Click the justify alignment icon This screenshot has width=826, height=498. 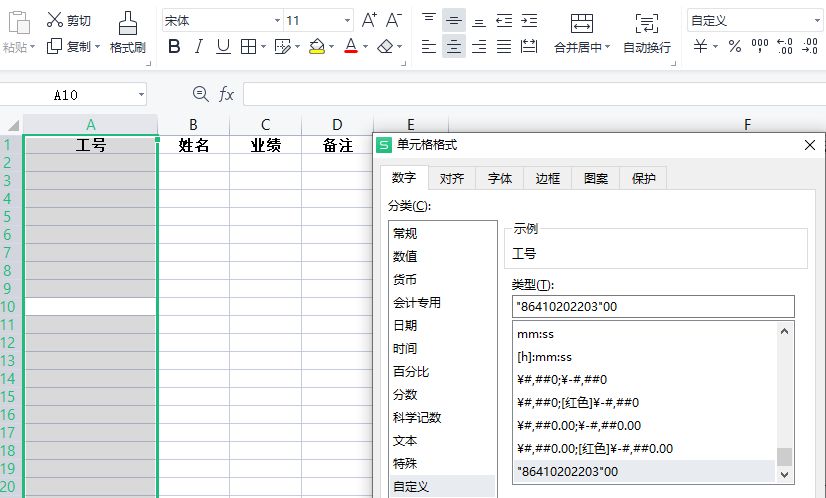point(504,47)
